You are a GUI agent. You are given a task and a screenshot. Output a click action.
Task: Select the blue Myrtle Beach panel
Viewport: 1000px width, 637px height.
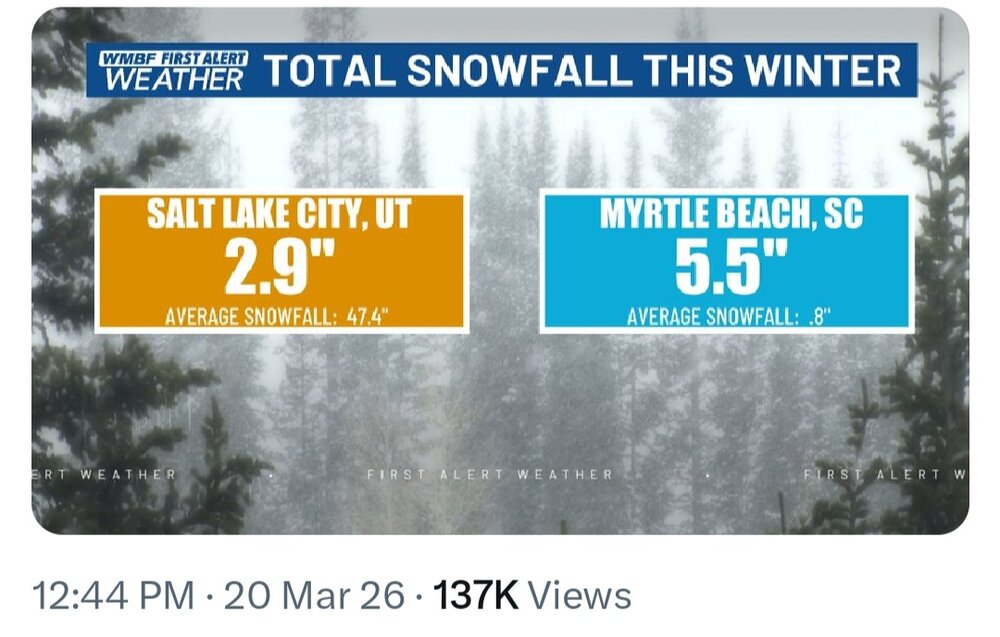726,262
